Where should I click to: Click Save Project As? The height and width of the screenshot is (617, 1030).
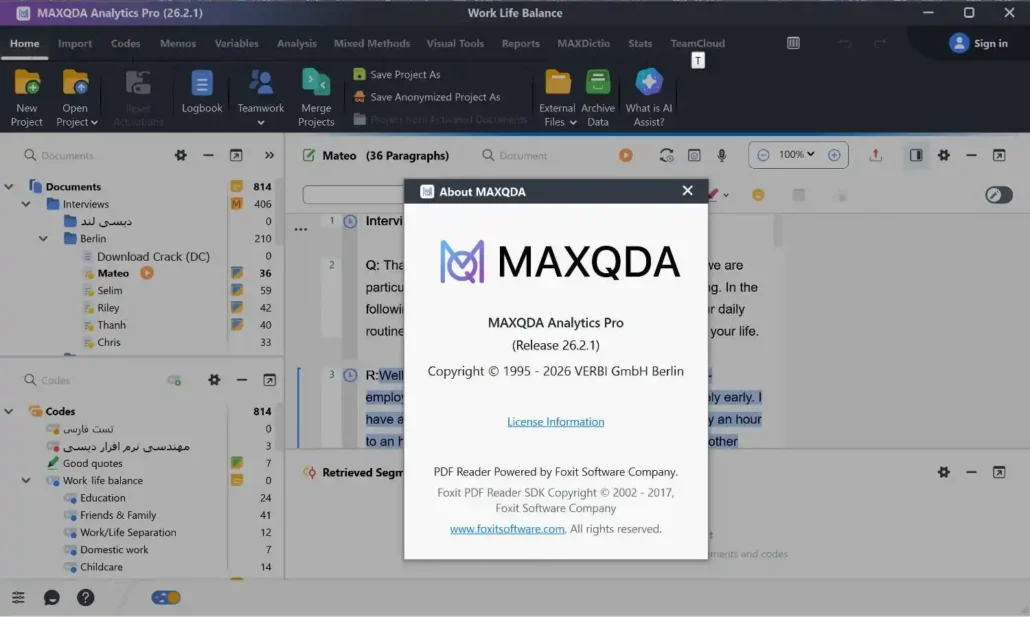[397, 74]
